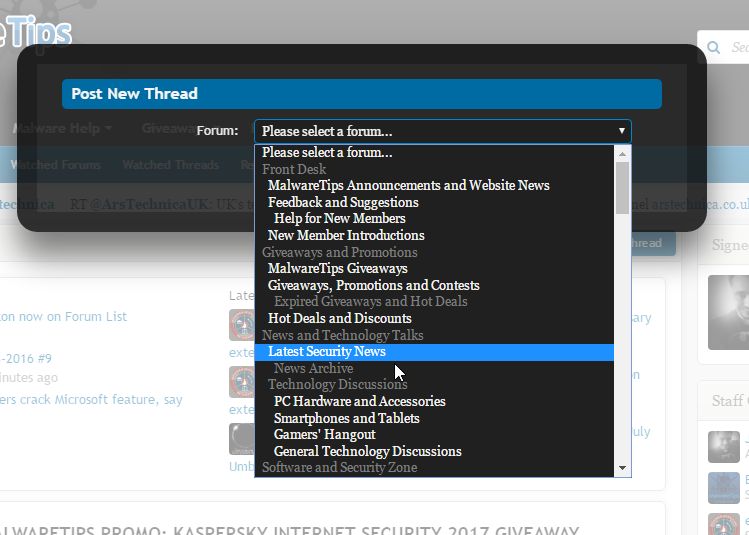The image size is (749, 535).
Task: Click the dropdown list scroll-down arrow
Action: click(x=622, y=468)
